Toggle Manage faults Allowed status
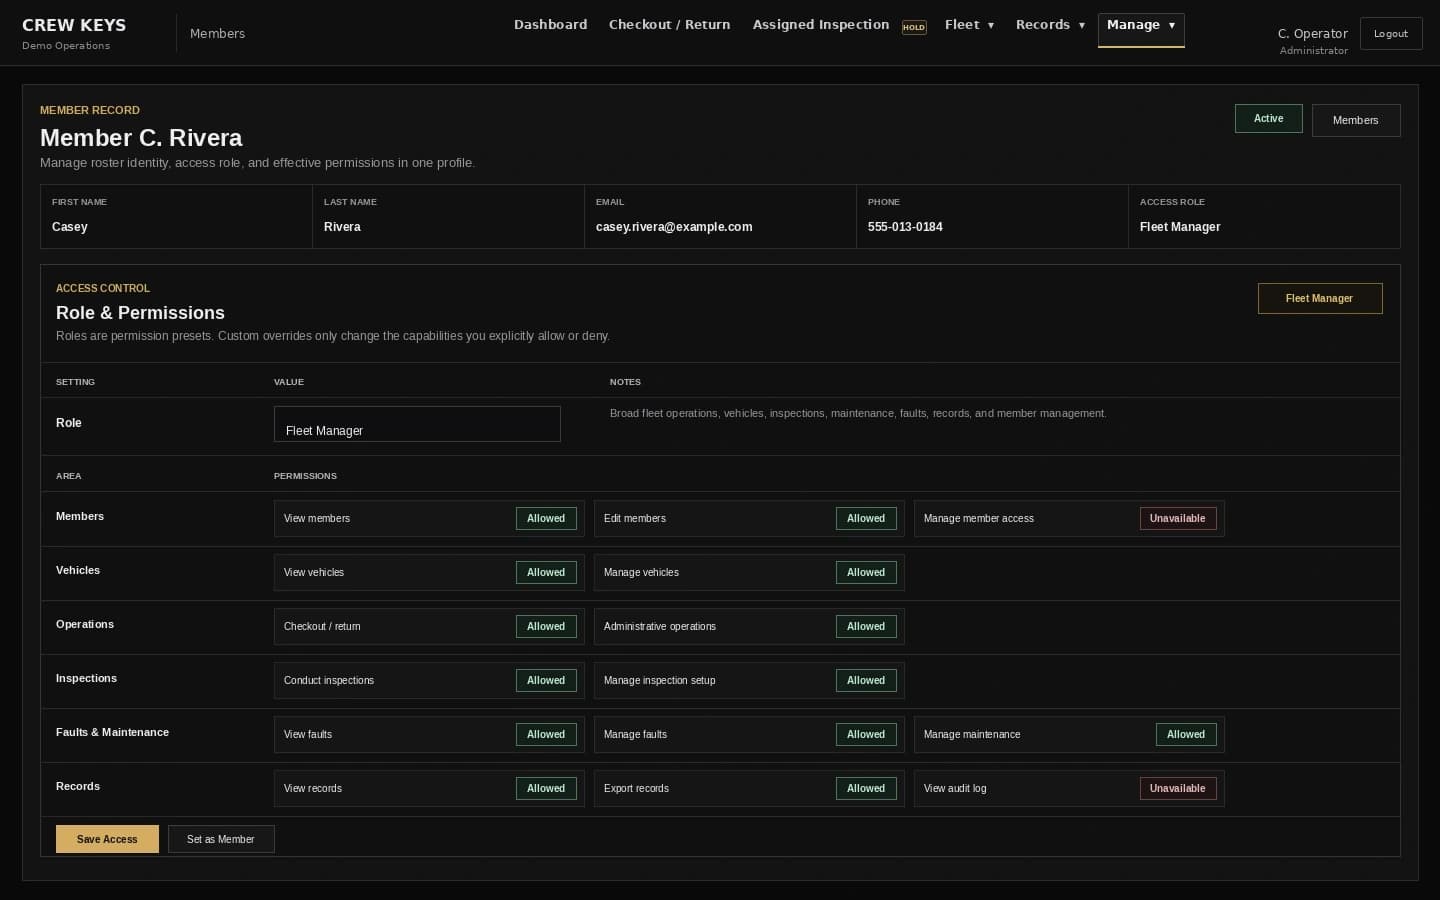This screenshot has width=1440, height=900. pos(866,734)
